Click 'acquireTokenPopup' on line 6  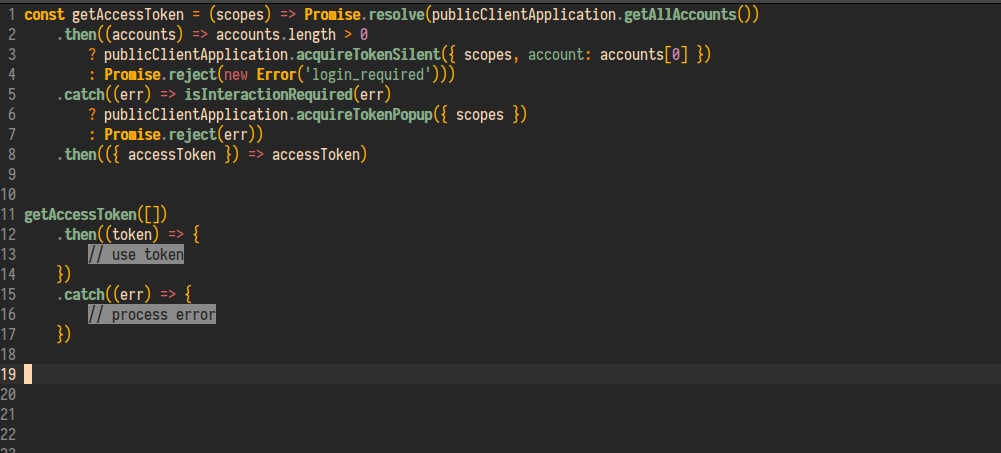(365, 115)
